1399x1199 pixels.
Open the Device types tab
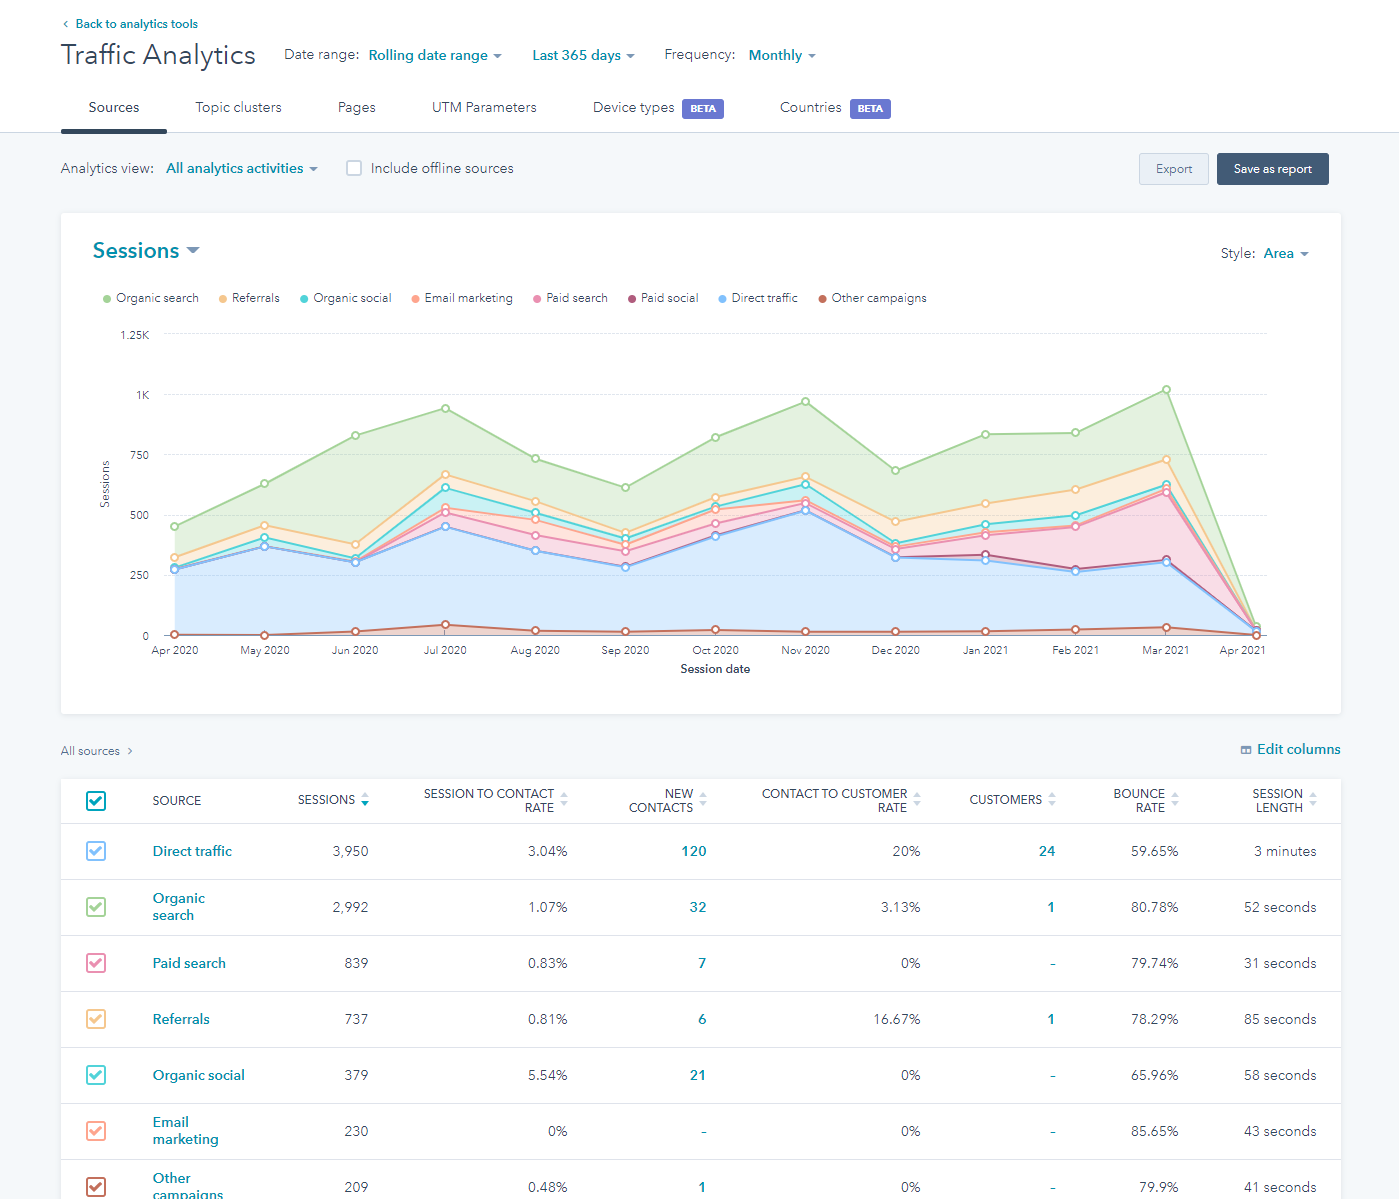[632, 107]
